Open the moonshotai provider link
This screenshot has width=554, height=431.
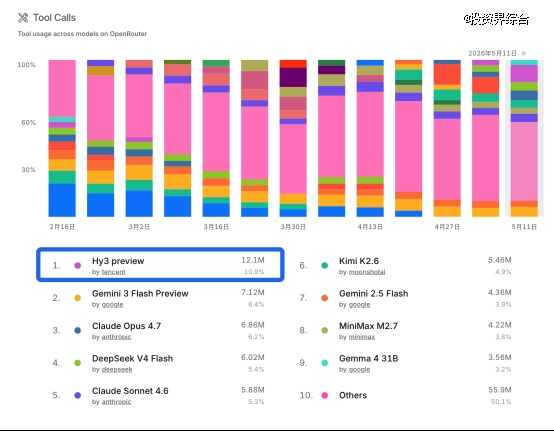coord(367,272)
